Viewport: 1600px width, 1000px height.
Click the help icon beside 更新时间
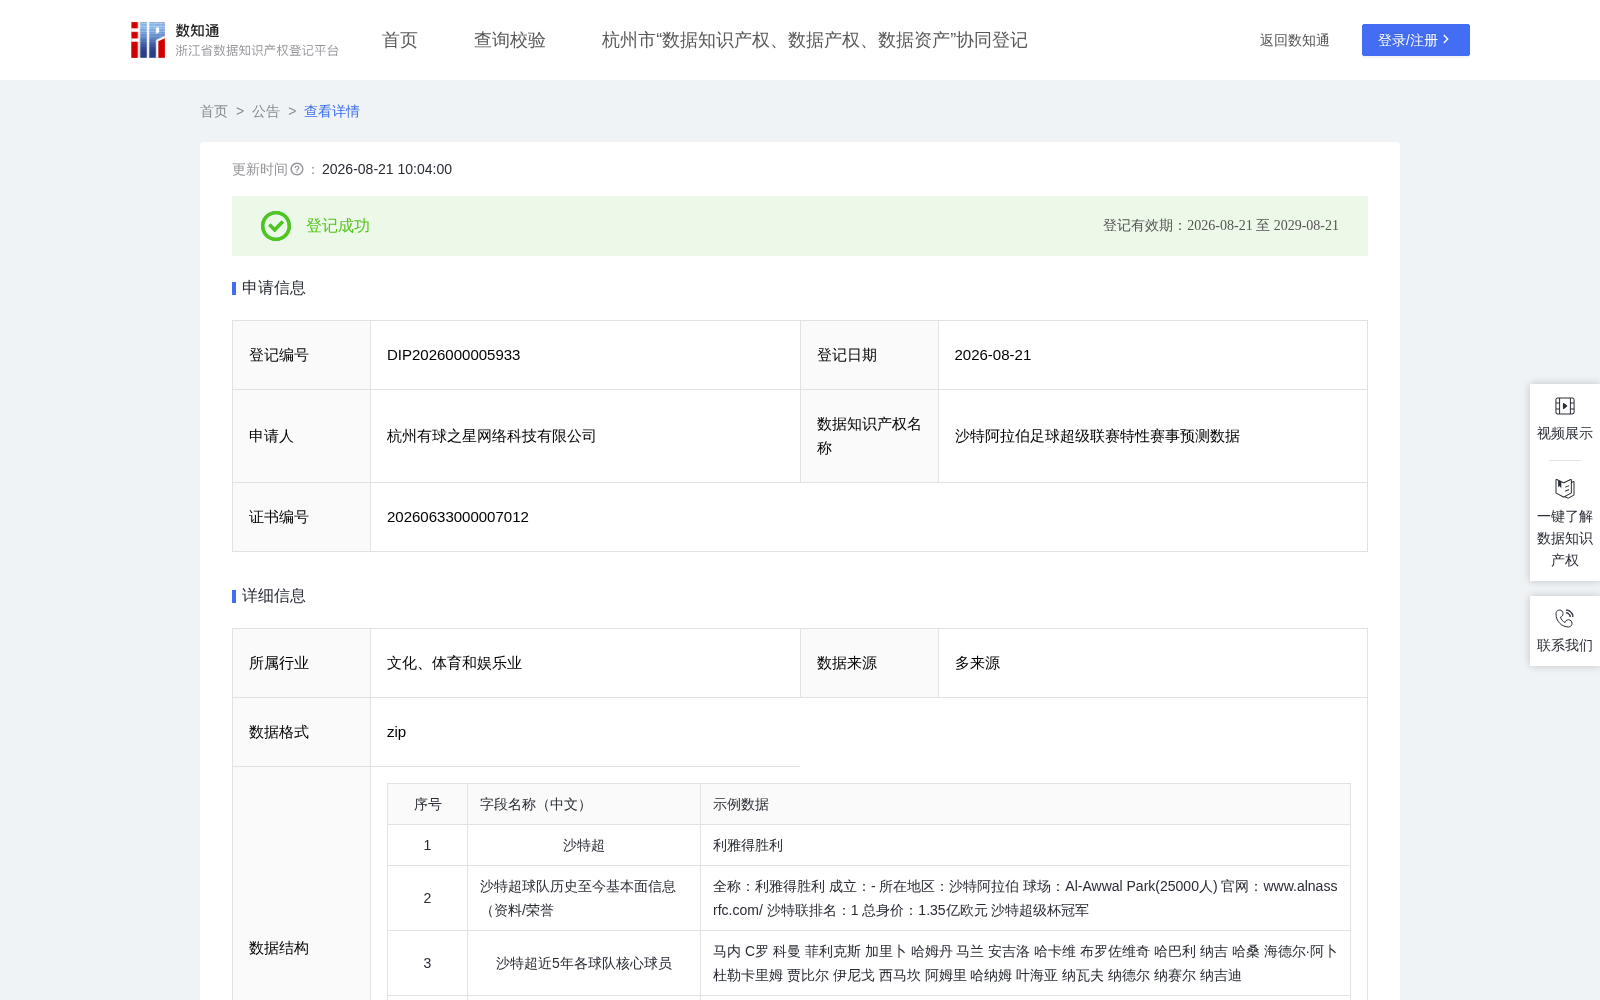(297, 169)
